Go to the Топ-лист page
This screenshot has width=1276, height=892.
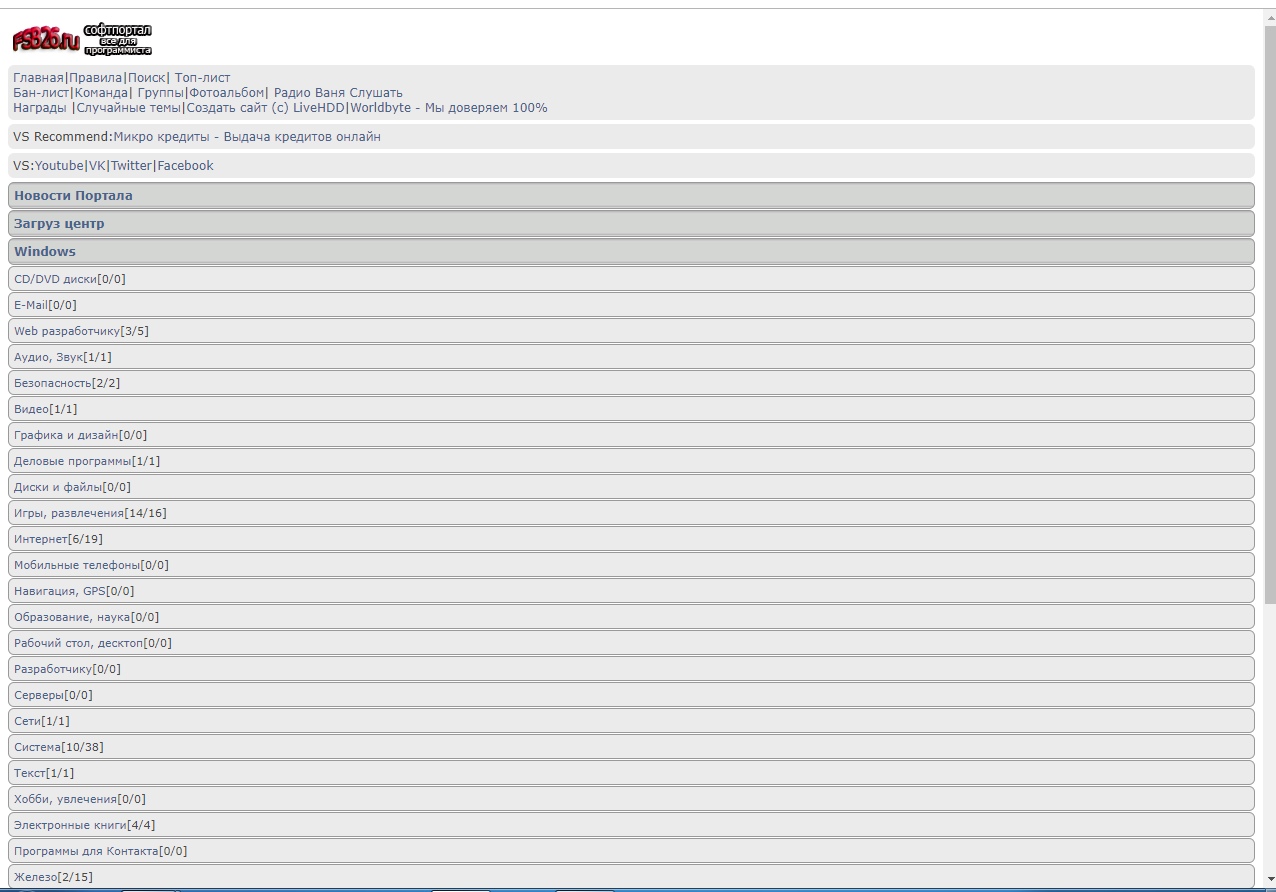(202, 78)
